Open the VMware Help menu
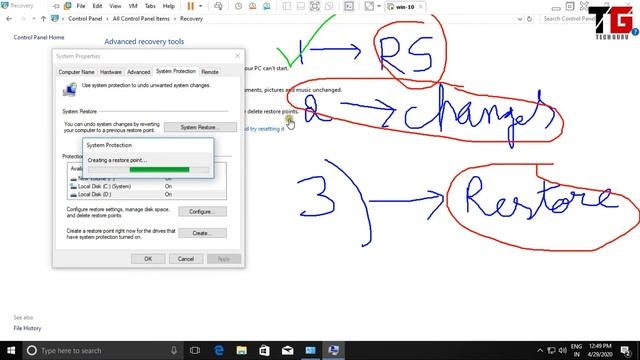 tap(169, 6)
